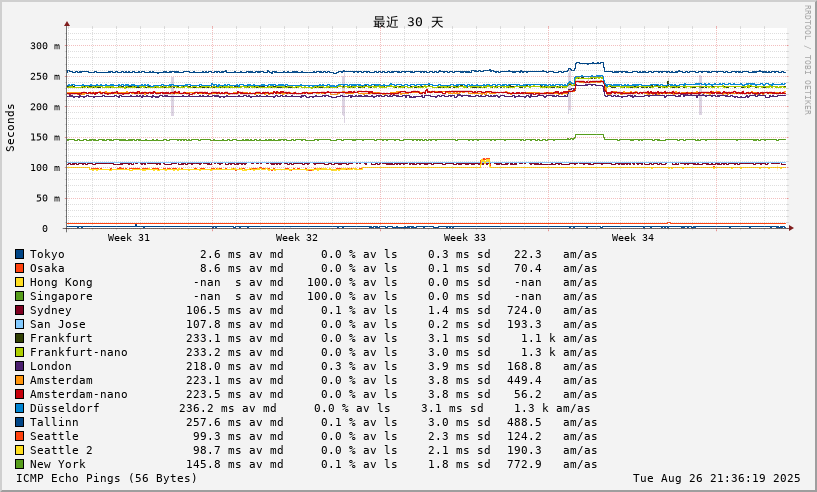Click Tallinn median value 257.6 ms
This screenshot has height=492, width=817.
214,423
